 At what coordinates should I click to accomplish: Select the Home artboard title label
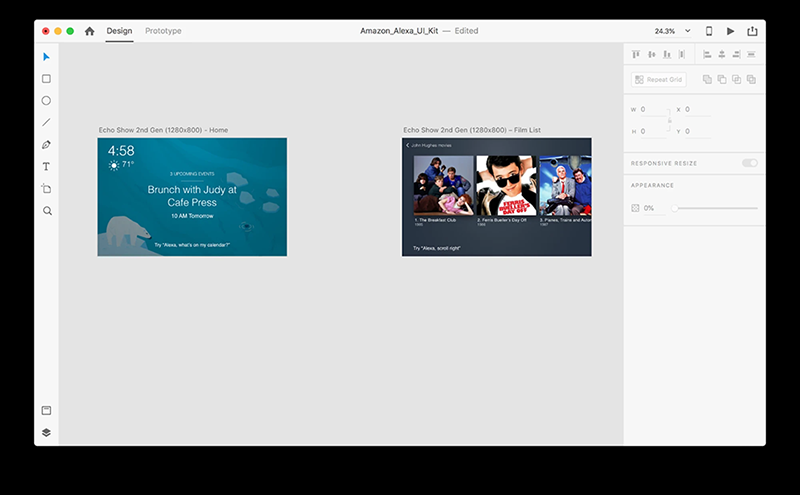pos(163,130)
